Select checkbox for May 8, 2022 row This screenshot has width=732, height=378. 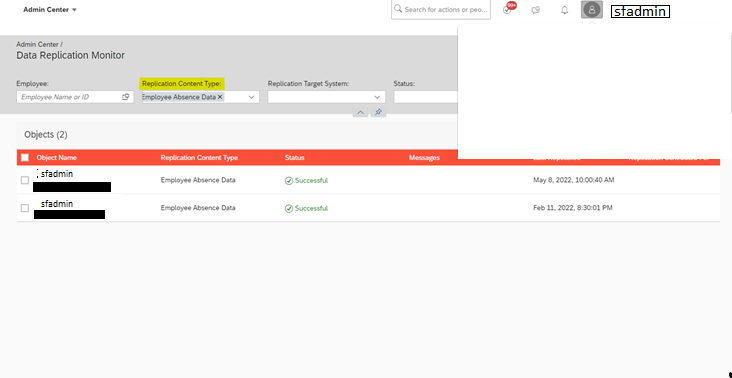25,180
